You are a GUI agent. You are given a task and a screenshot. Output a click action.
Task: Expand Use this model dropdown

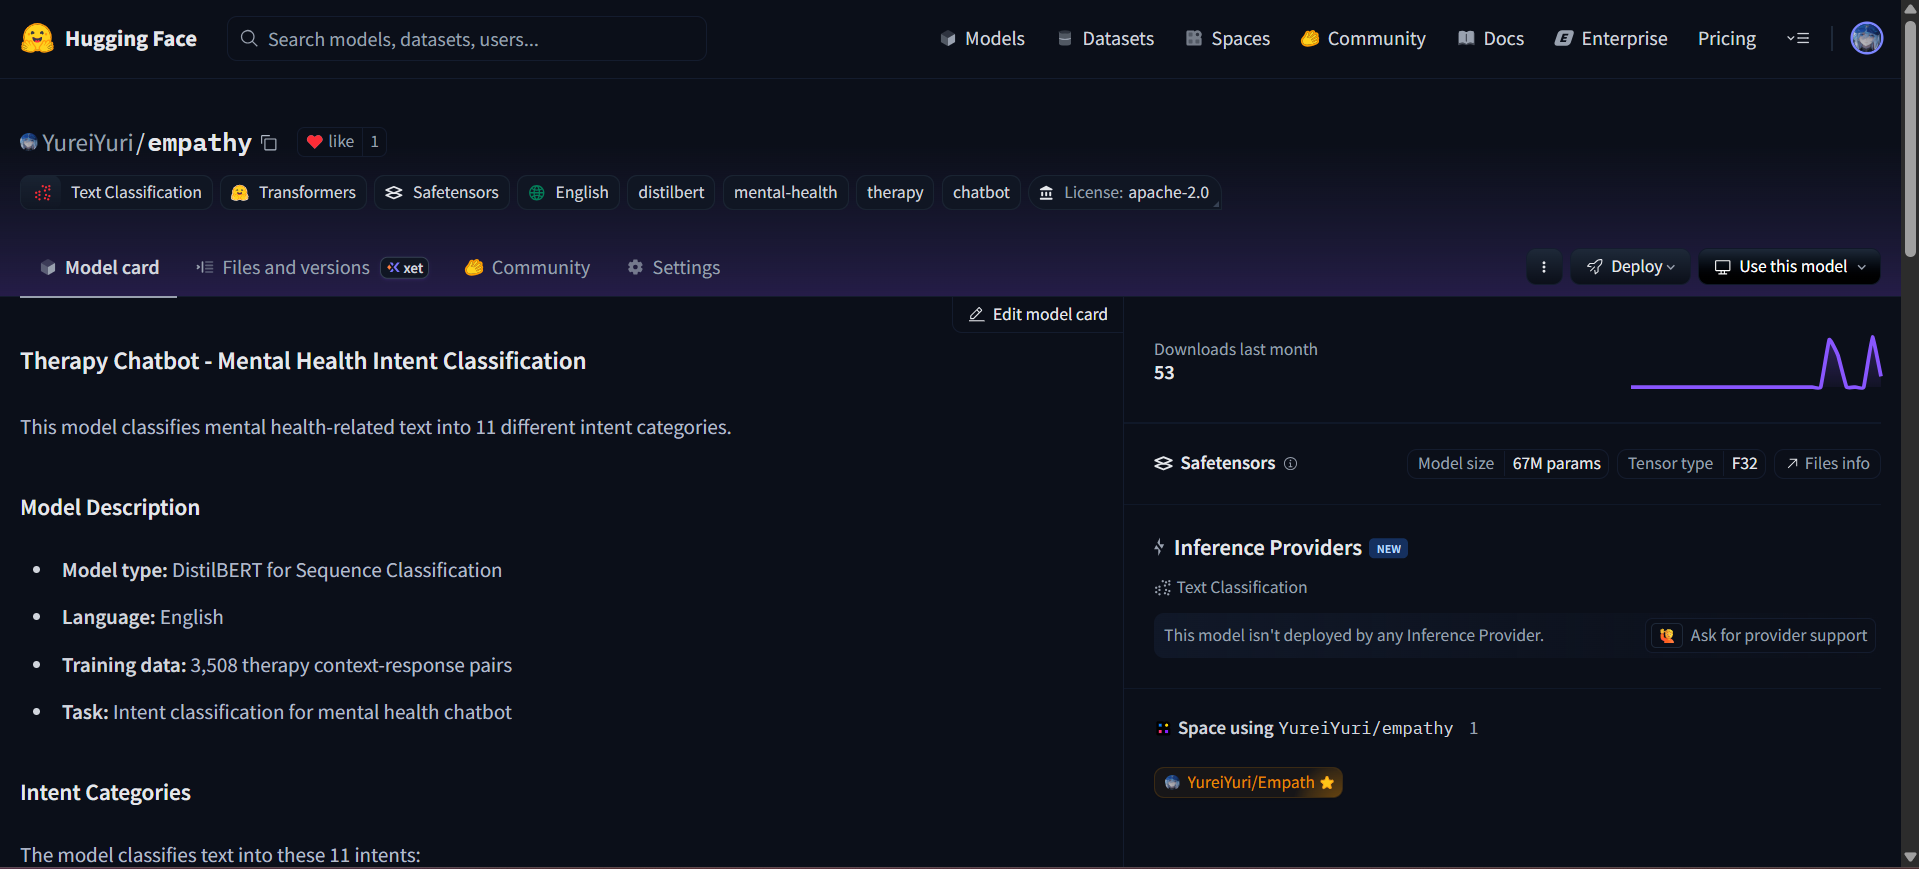[1789, 267]
